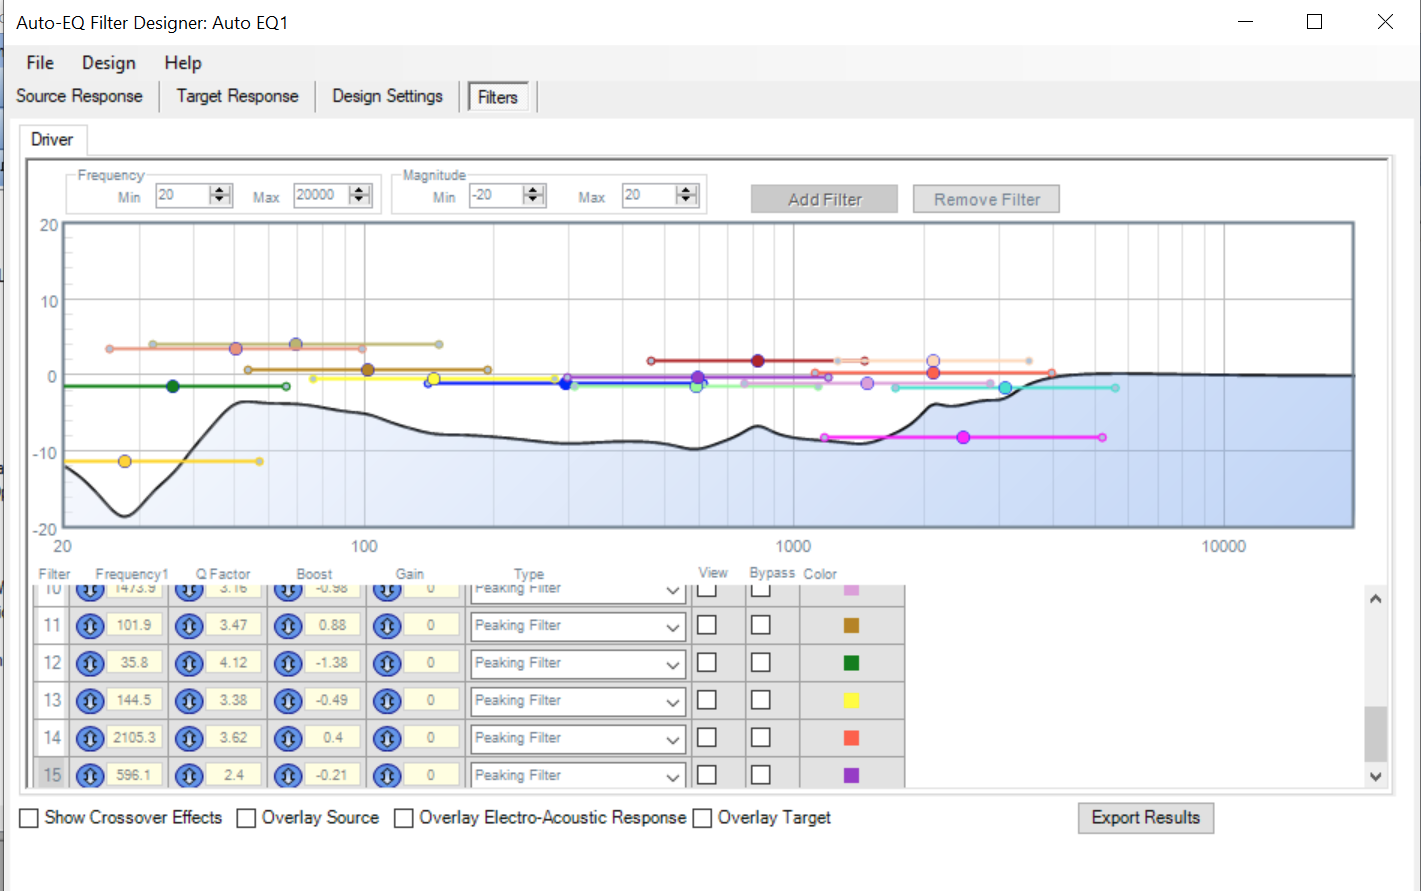Click the Boost adjust icon for filter 12
Screen dimensions: 1421x891
click(288, 663)
